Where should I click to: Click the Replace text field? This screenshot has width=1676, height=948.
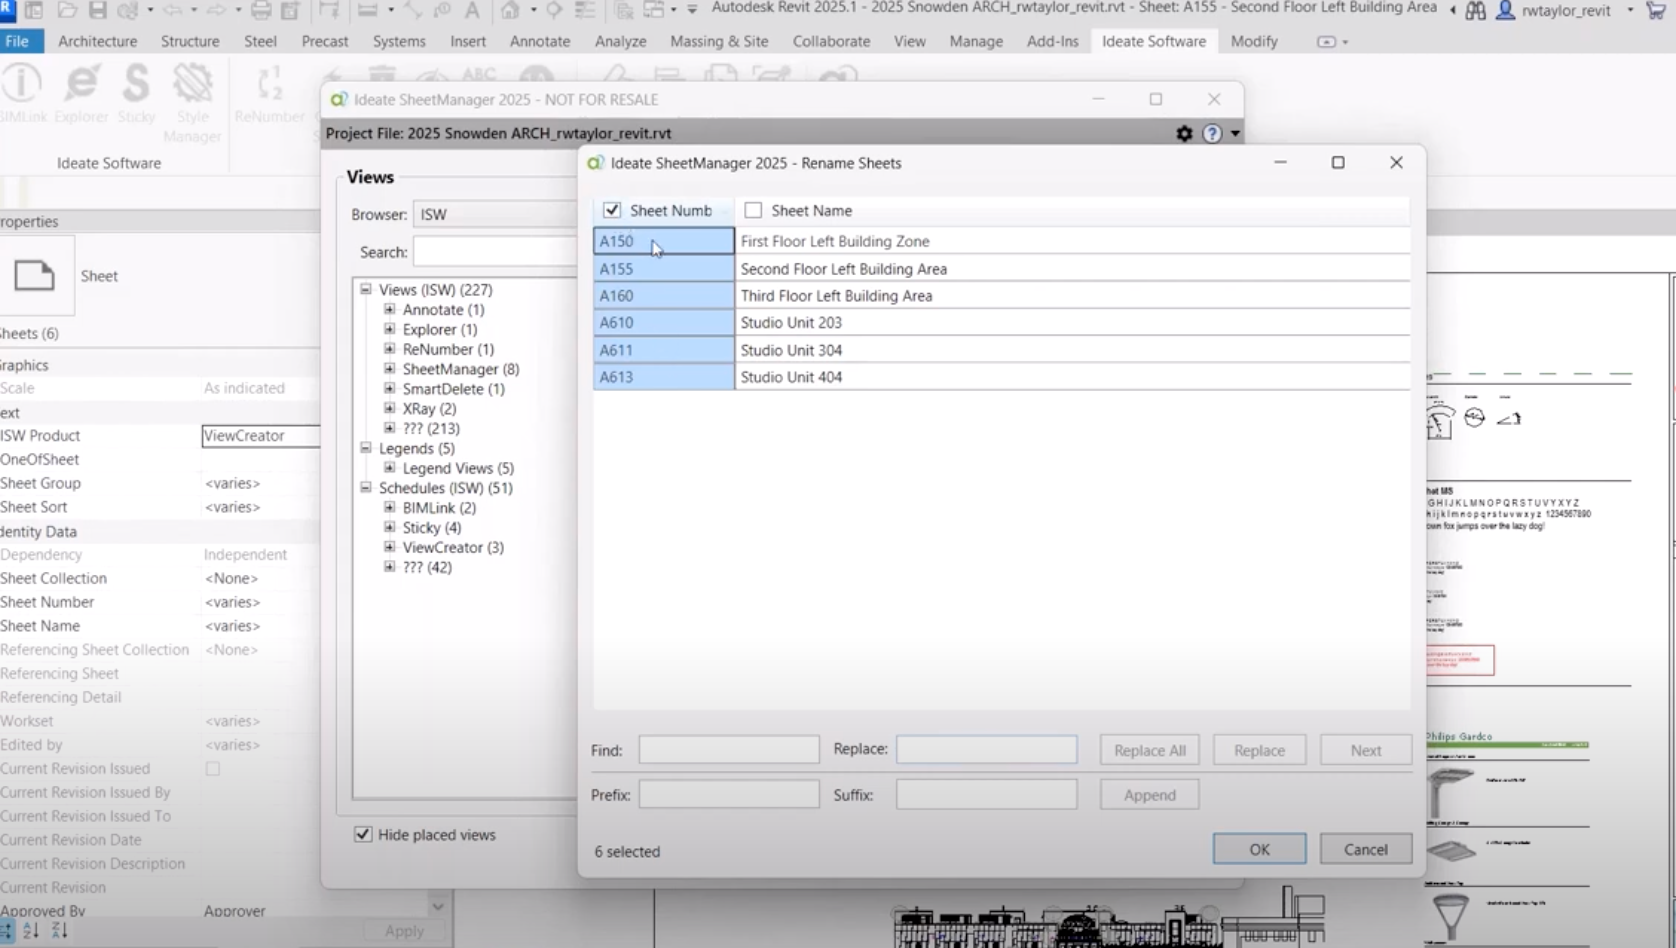[986, 749]
